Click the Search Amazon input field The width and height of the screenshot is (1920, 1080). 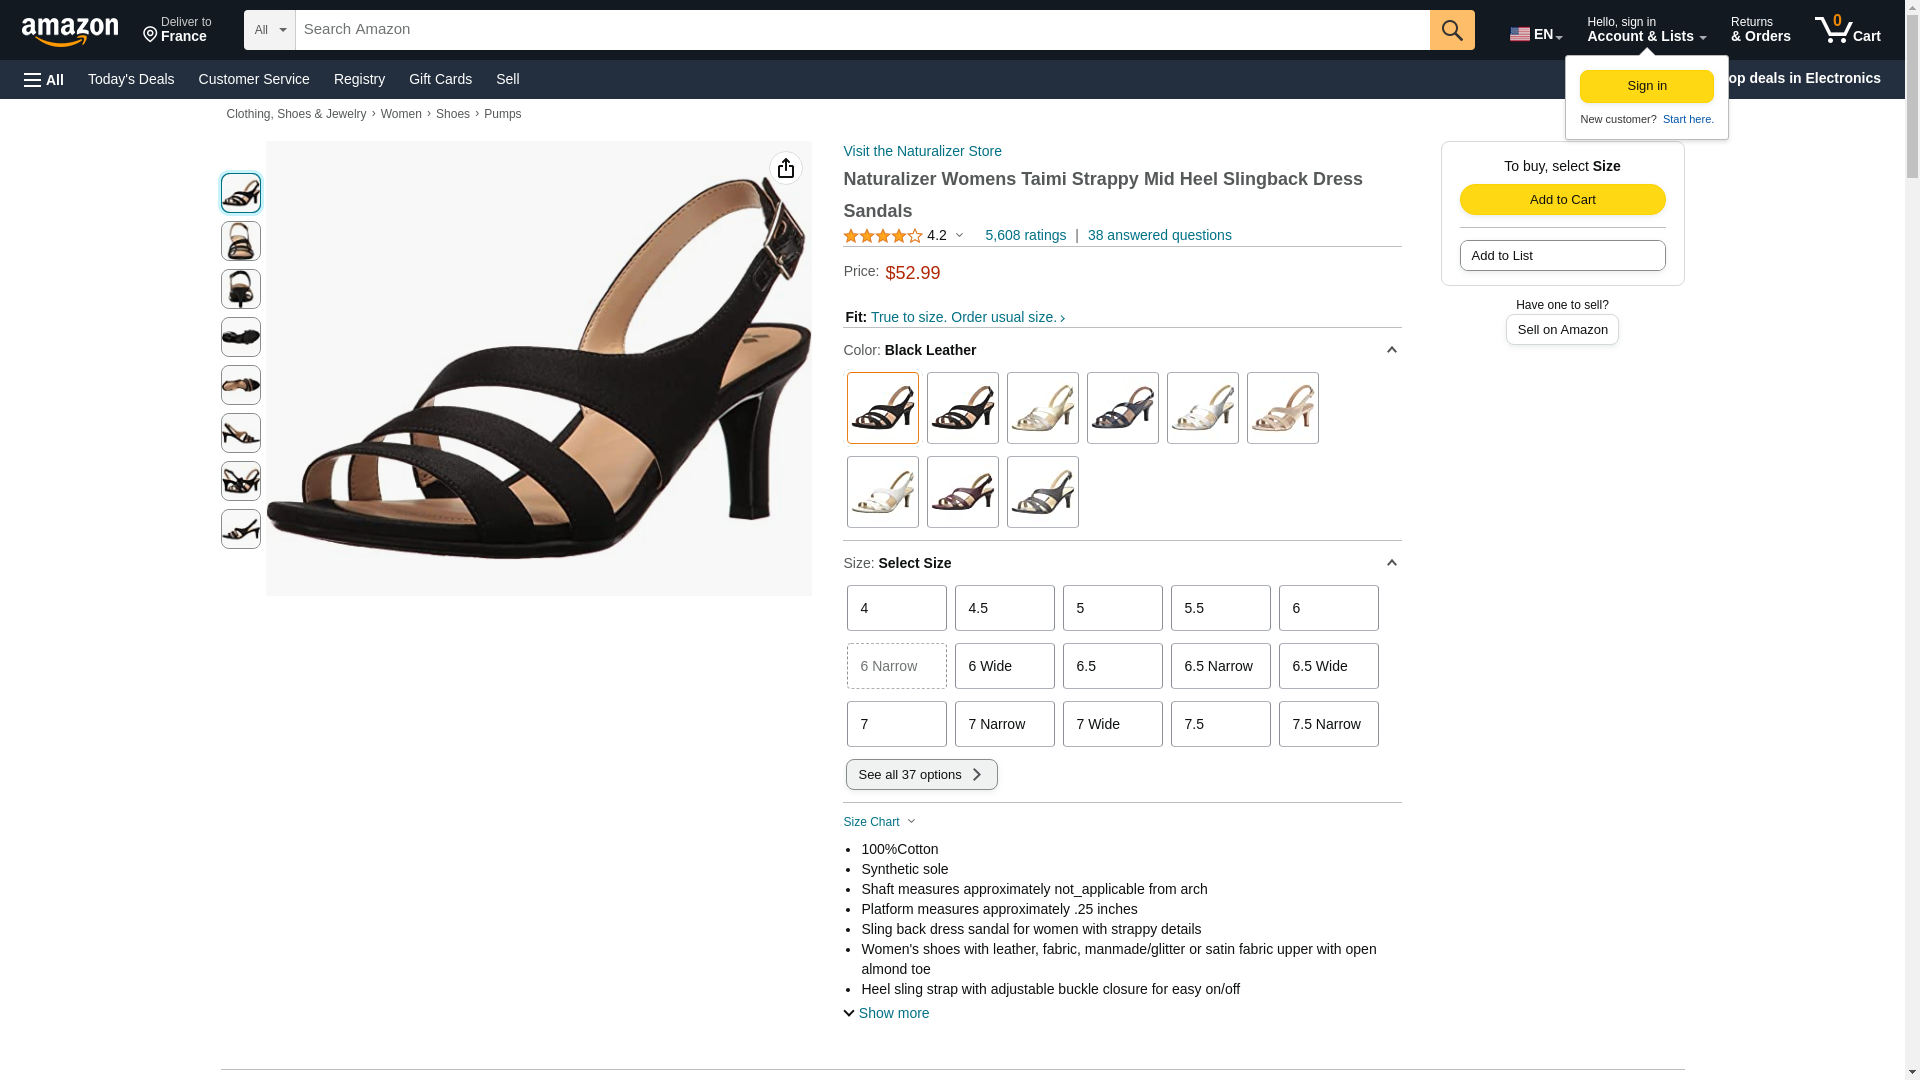[x=862, y=30]
